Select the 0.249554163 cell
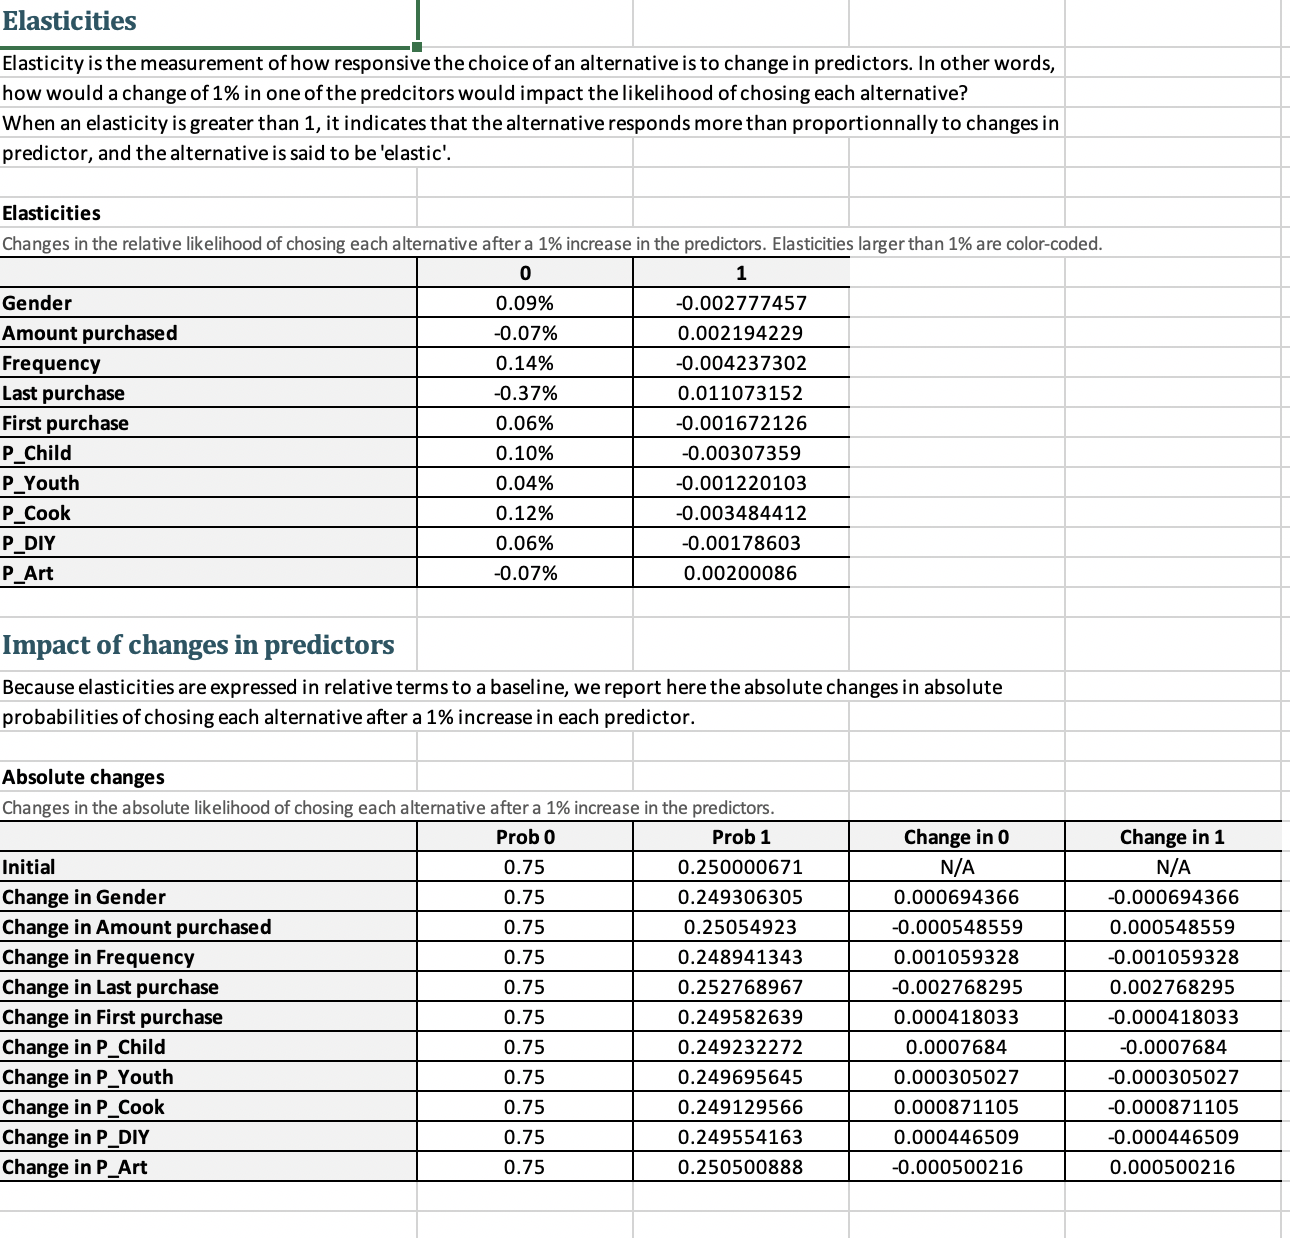 [x=741, y=1137]
